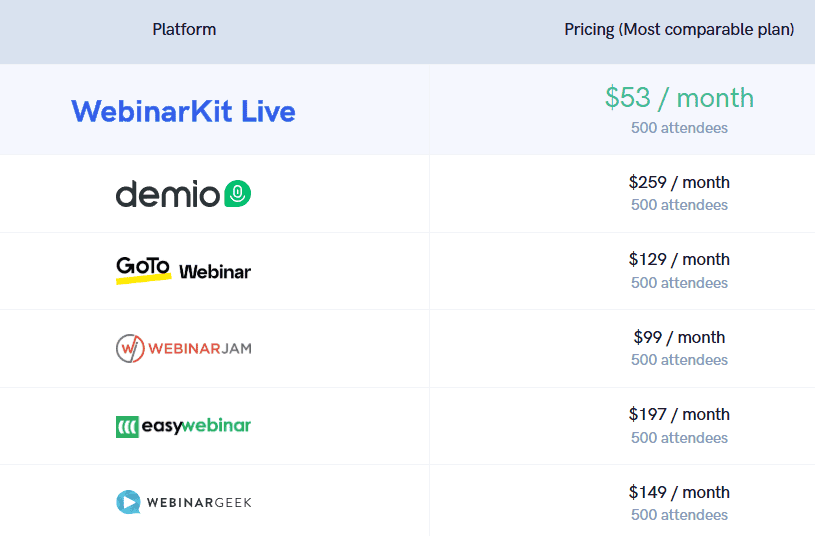The width and height of the screenshot is (815, 536).
Task: Select the WebinarJam $99 / month price
Action: (679, 337)
